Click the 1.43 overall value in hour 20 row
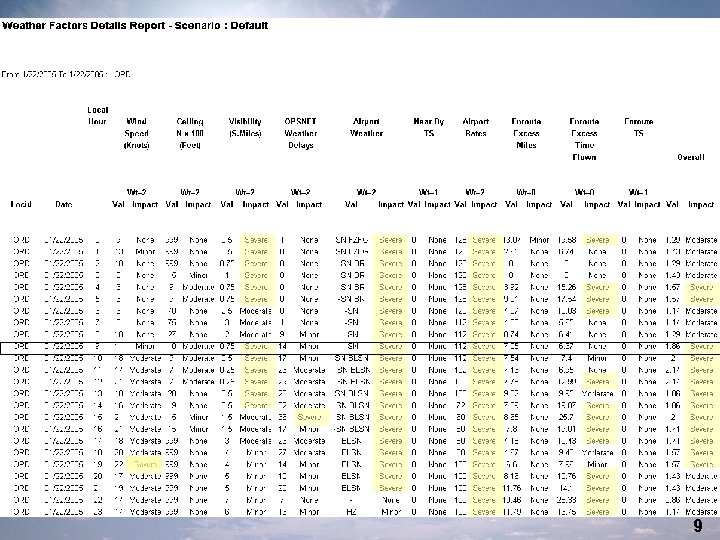The image size is (720, 540). pos(672,476)
